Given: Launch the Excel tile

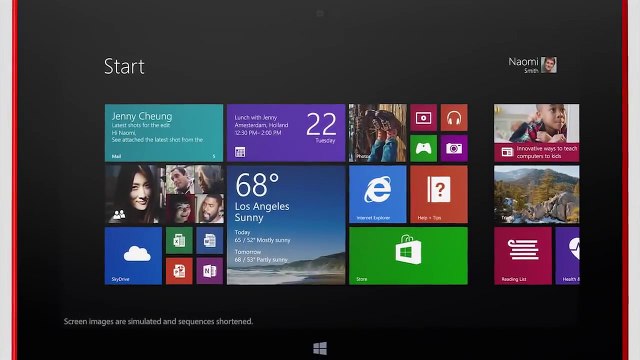Looking at the screenshot, I should 179,240.
